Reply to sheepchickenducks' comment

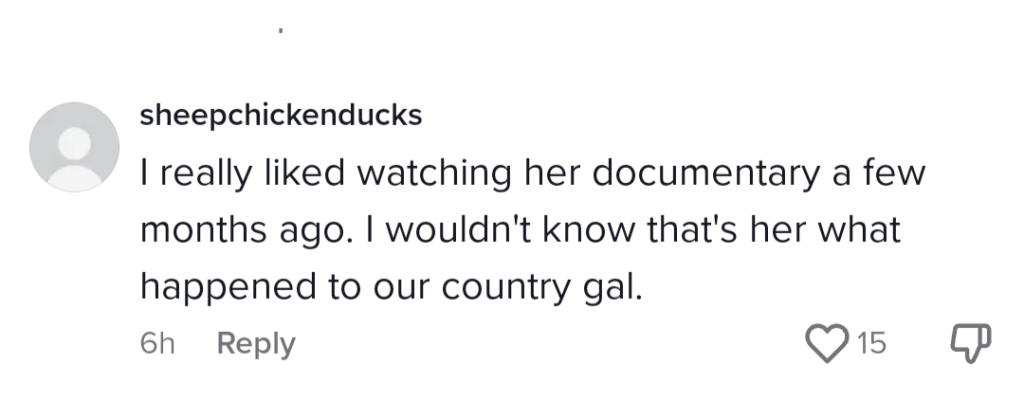256,344
